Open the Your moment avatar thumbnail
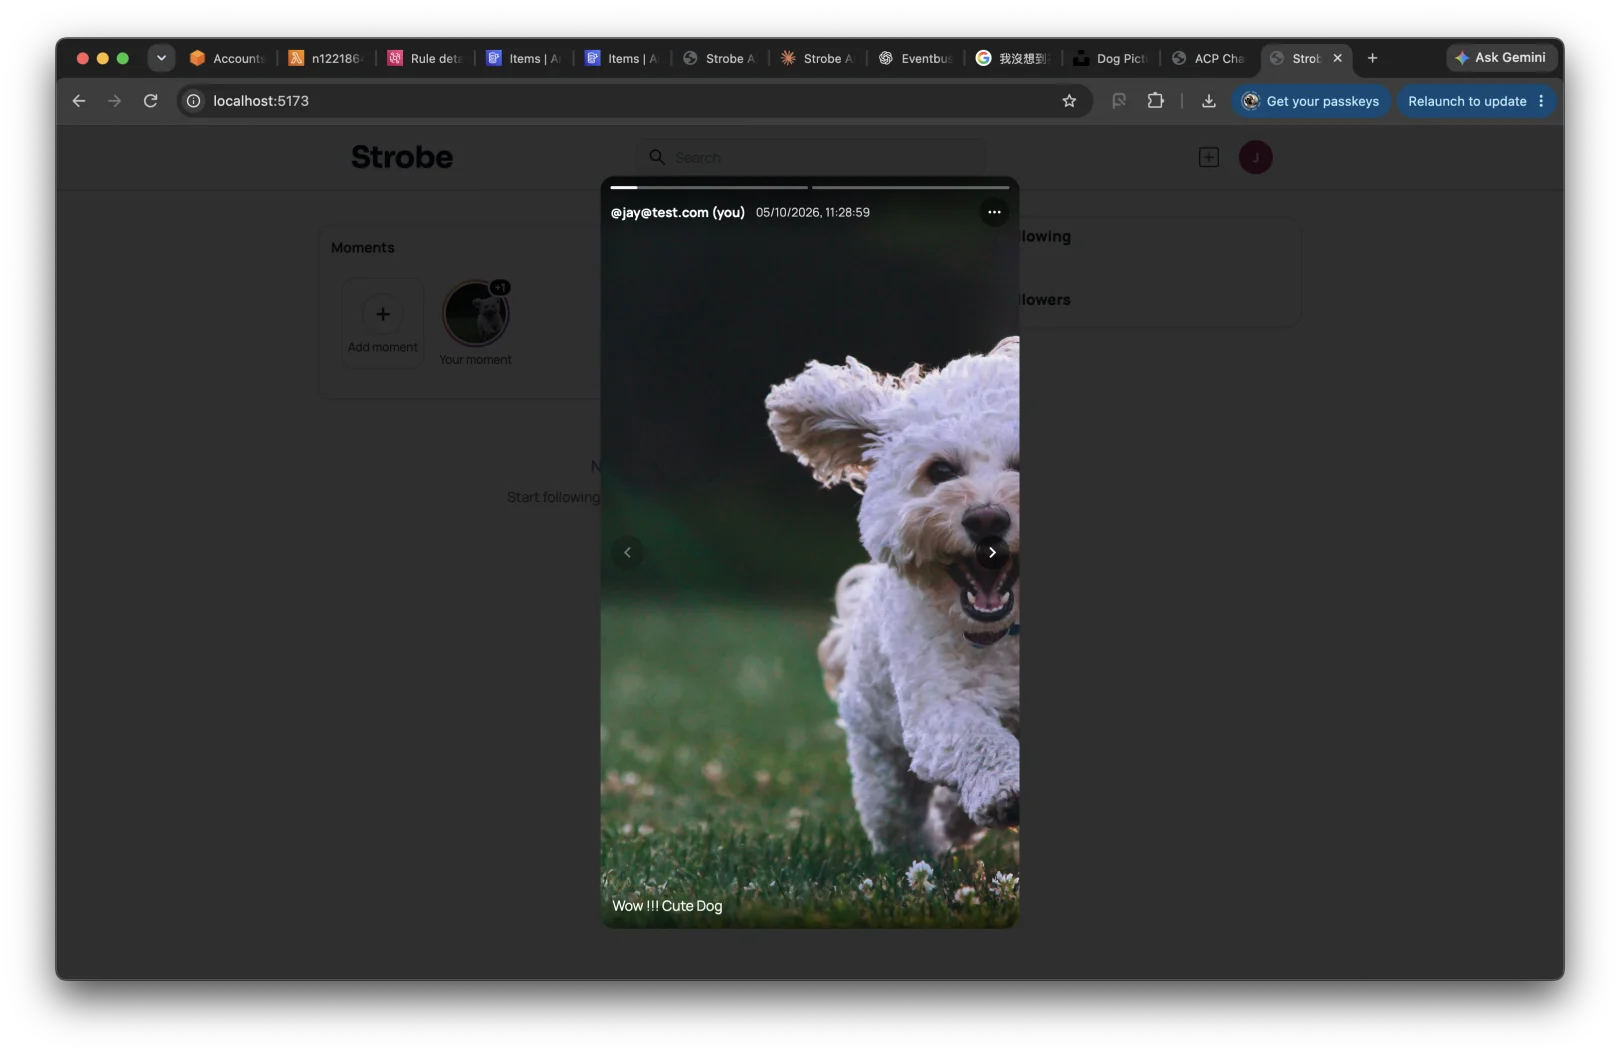 [476, 313]
